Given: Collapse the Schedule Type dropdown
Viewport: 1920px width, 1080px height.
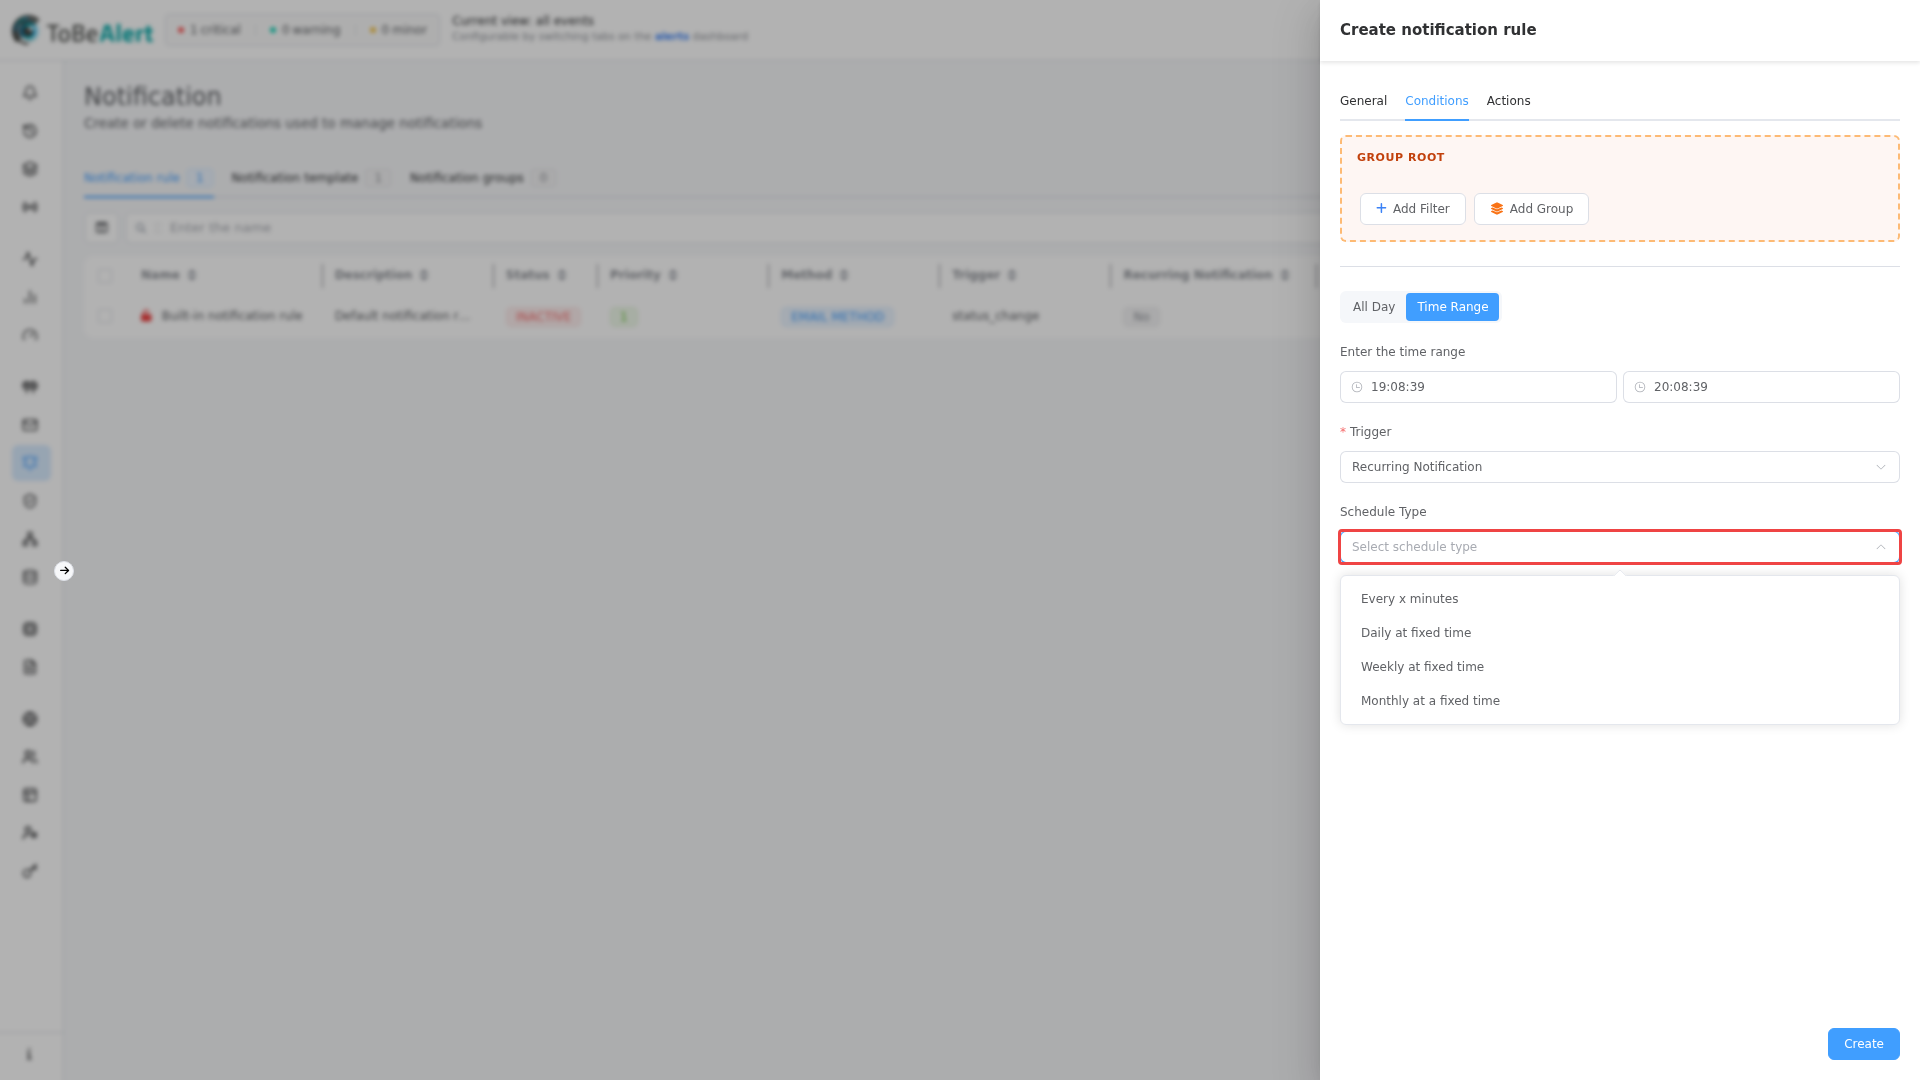Looking at the screenshot, I should pos(1619,547).
